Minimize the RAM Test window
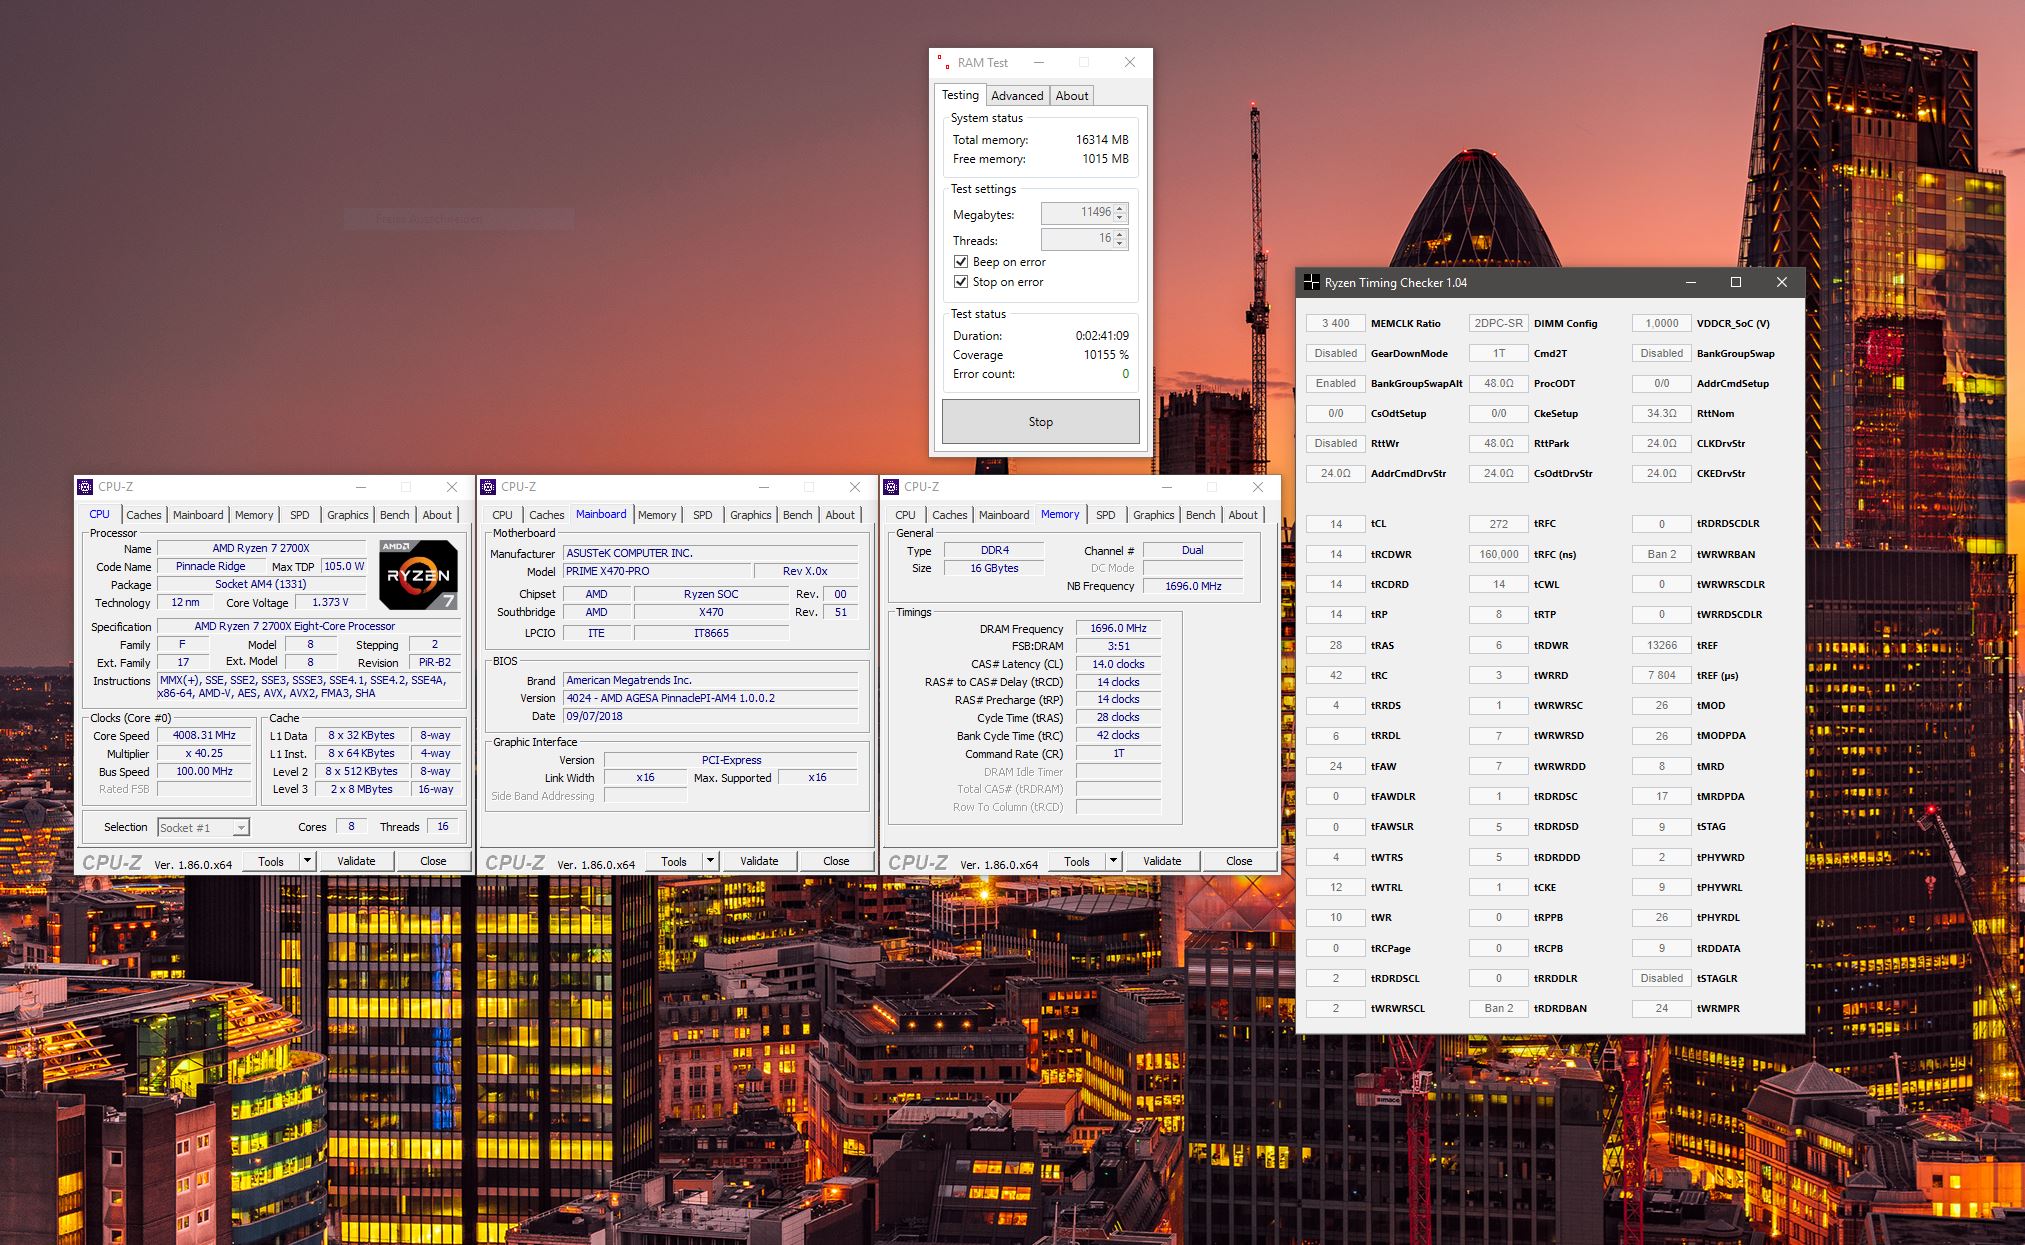Screen dimensions: 2025x1245 (1039, 62)
